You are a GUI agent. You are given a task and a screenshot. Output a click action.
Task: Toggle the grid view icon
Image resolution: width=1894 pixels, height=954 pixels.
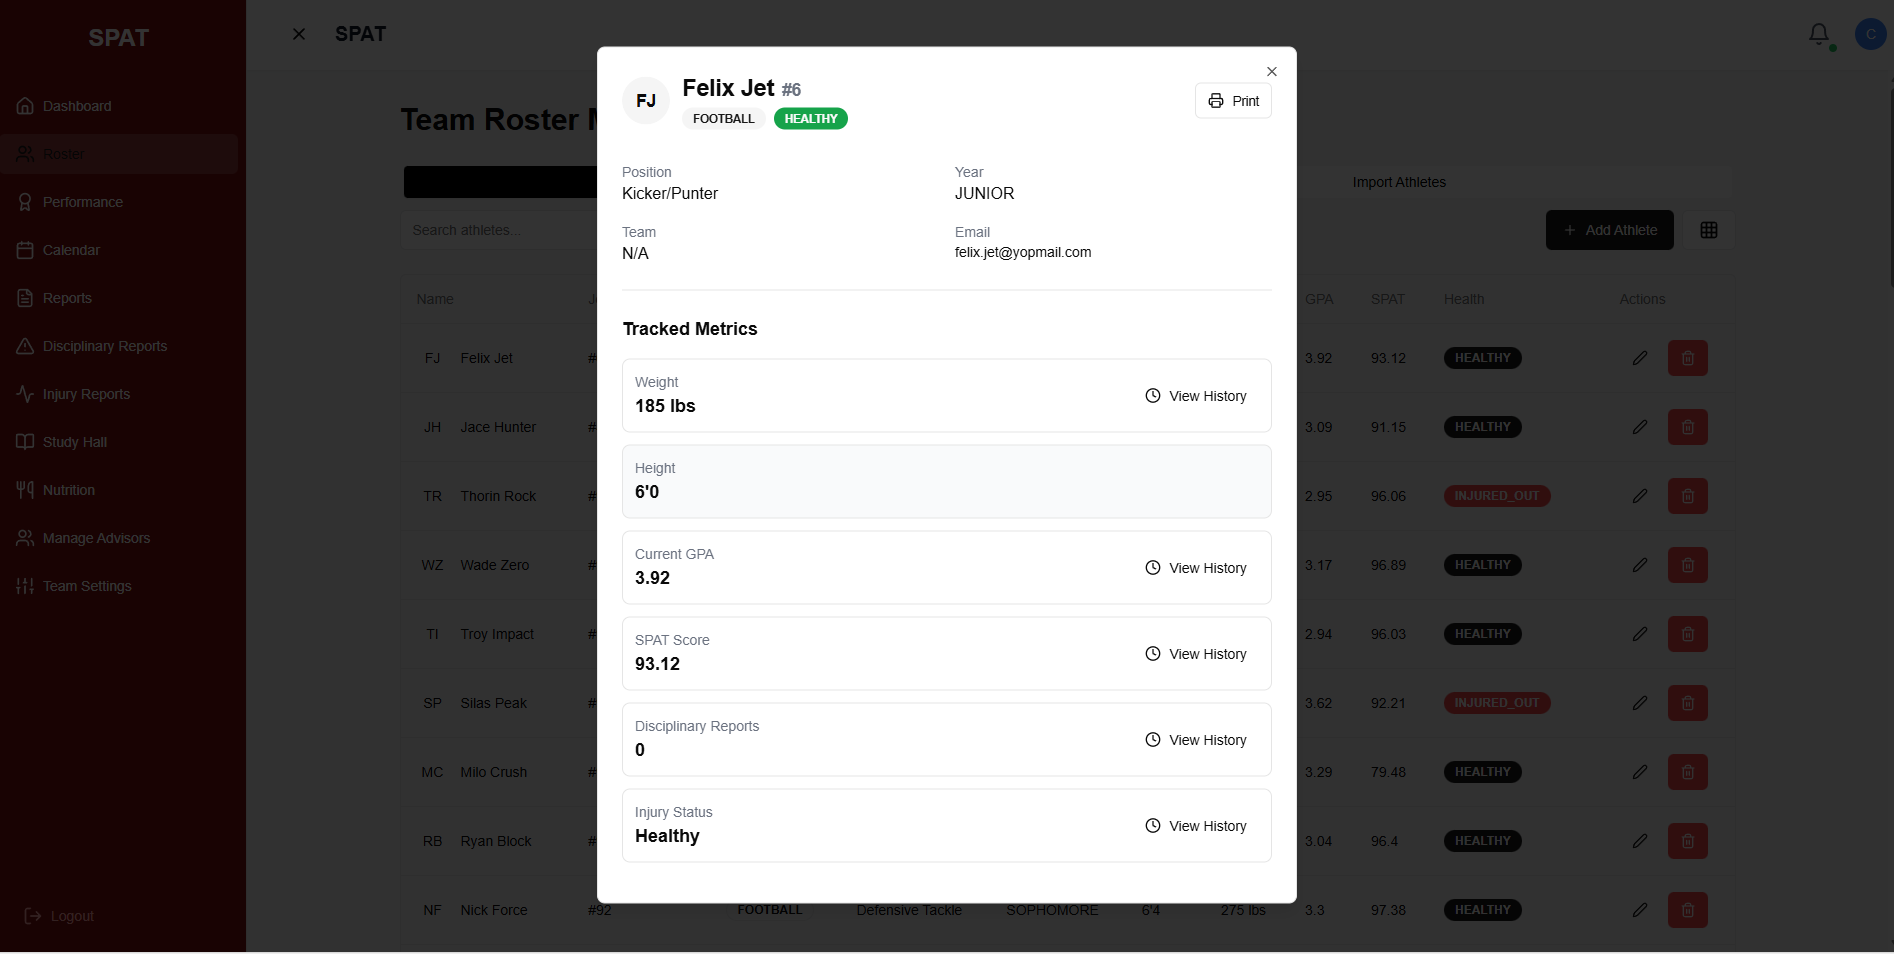pyautogui.click(x=1708, y=230)
